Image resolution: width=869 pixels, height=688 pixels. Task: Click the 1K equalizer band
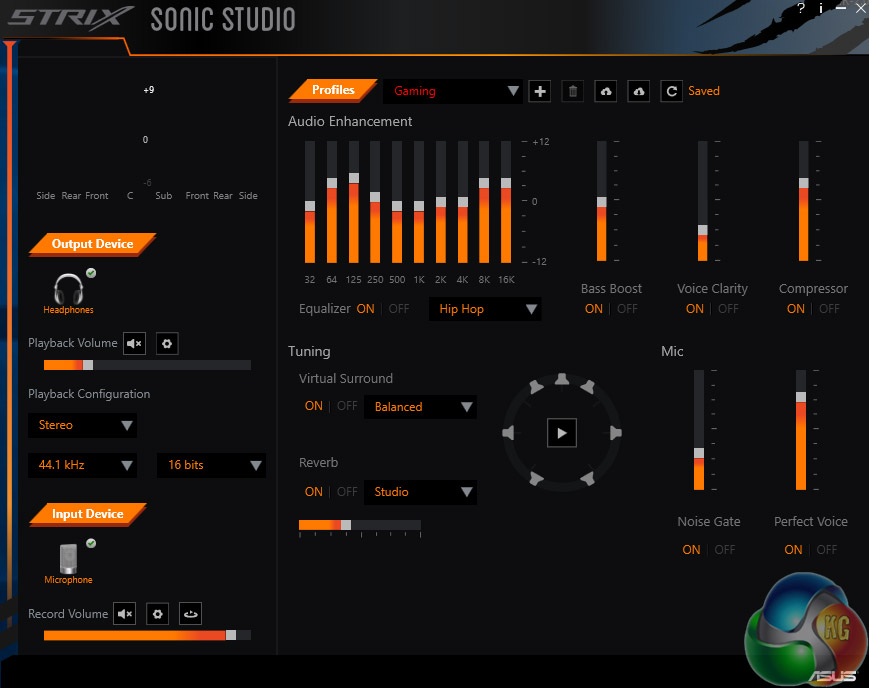coord(419,202)
